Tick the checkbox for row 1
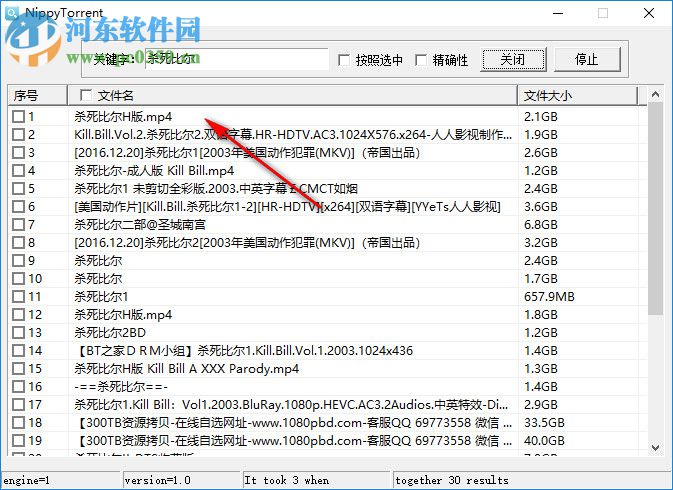Image resolution: width=673 pixels, height=490 pixels. pyautogui.click(x=18, y=117)
